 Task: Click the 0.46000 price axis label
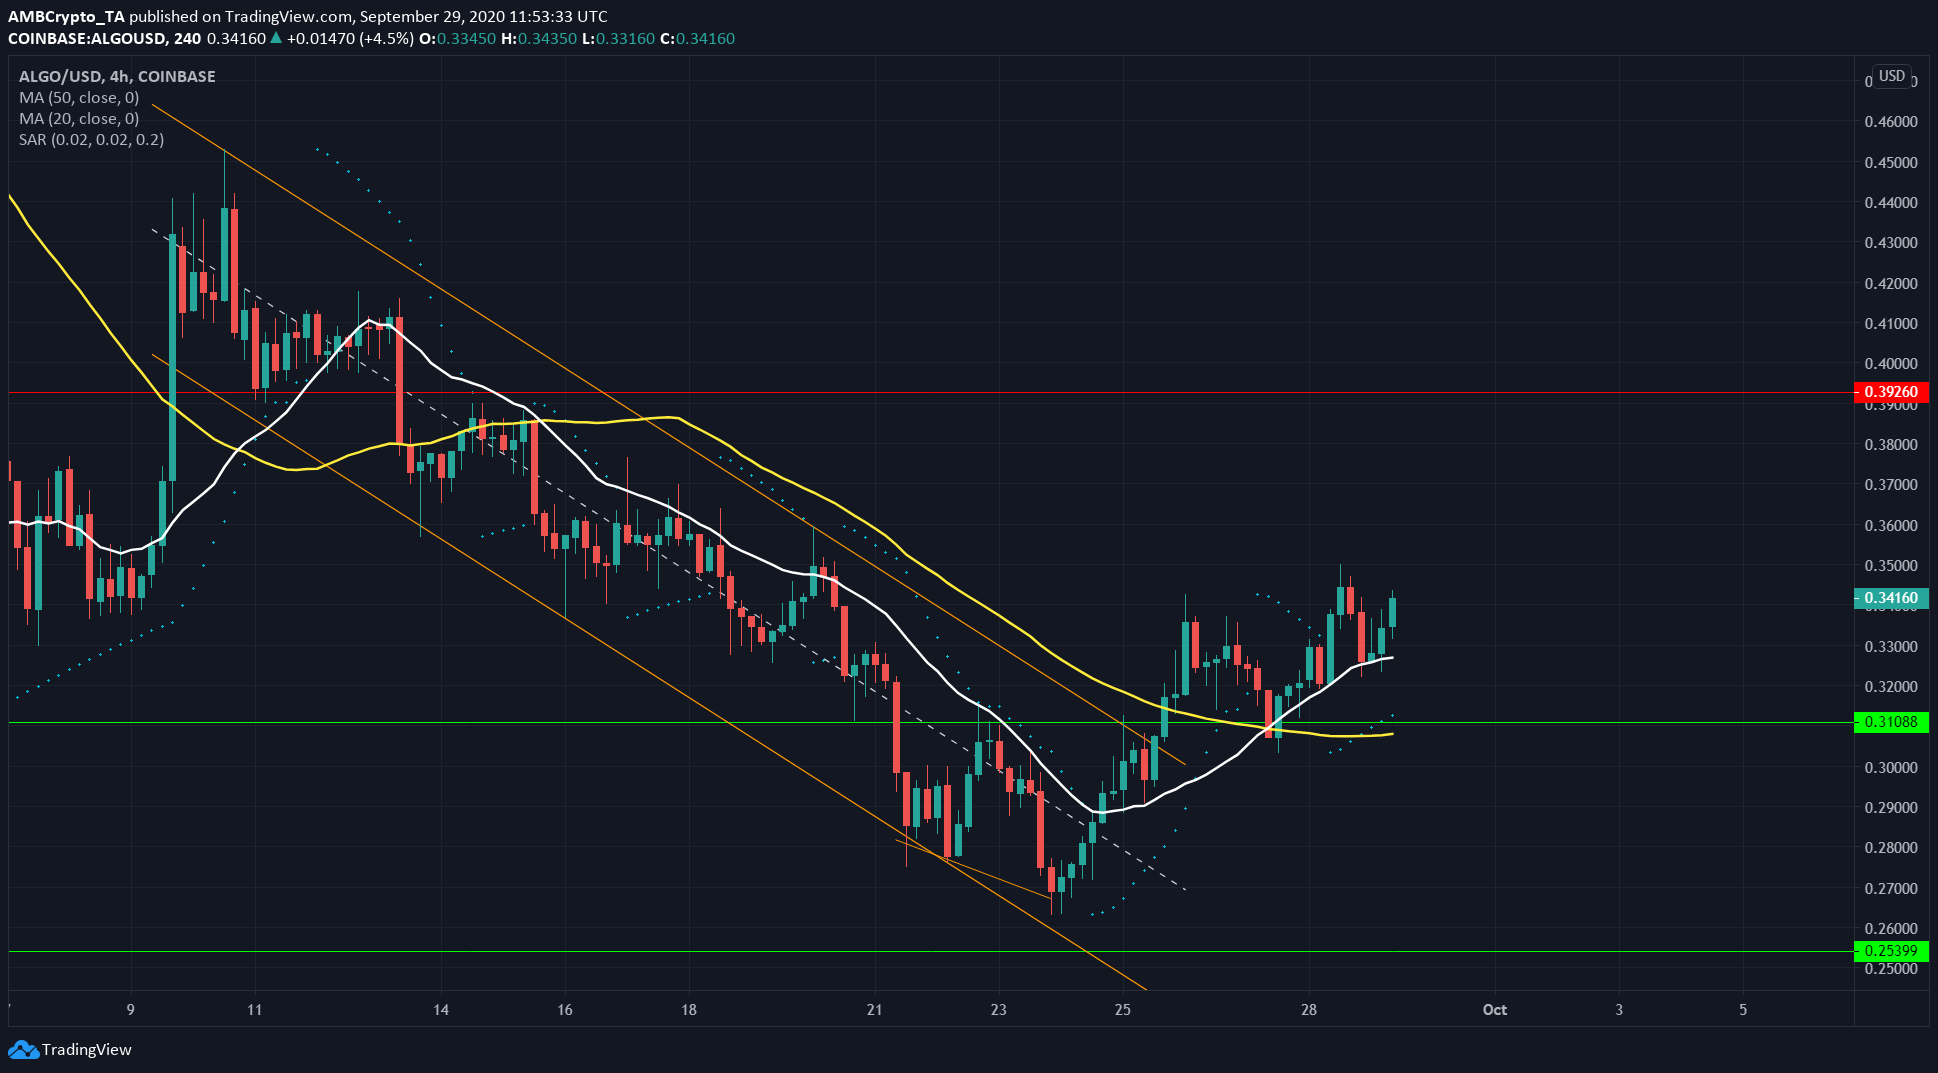point(1891,122)
